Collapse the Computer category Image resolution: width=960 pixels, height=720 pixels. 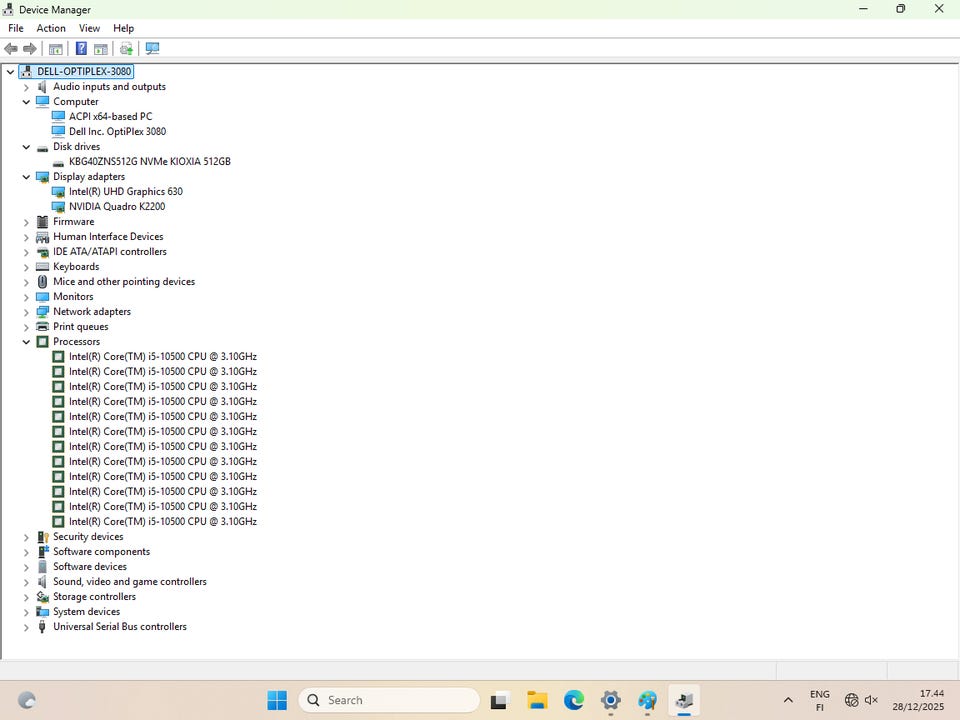26,102
